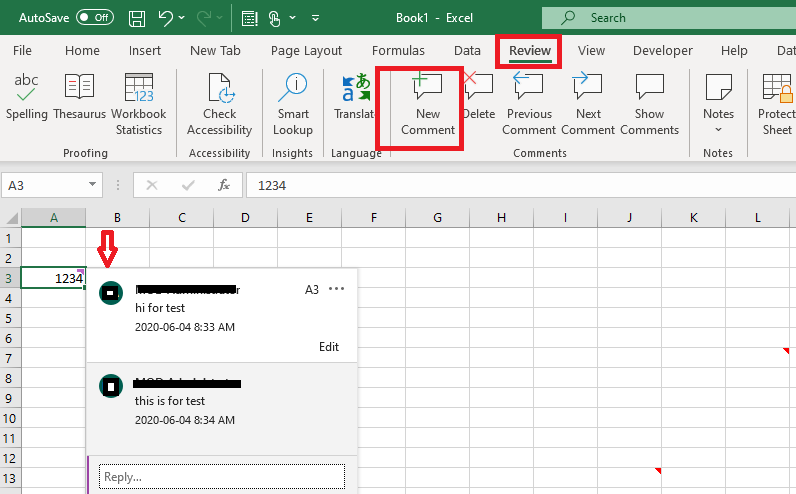Screen dimensions: 796x494
Task: Click the Translate button
Action: [x=355, y=96]
